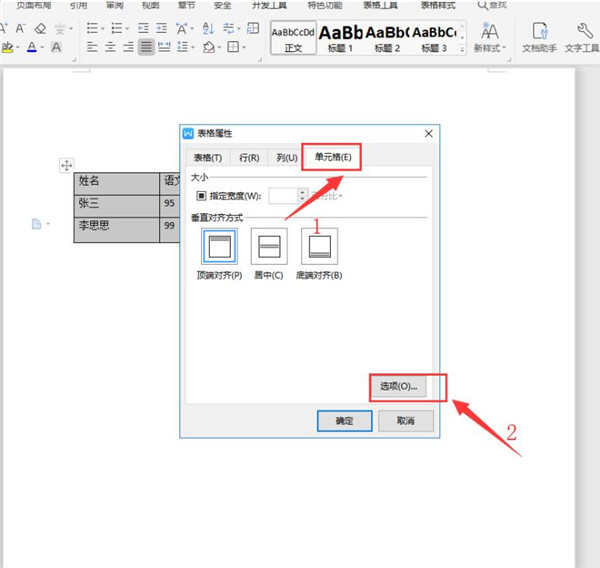Choose the 居中 vertical center alignment option
Screen dimensions: 600x568
269,246
